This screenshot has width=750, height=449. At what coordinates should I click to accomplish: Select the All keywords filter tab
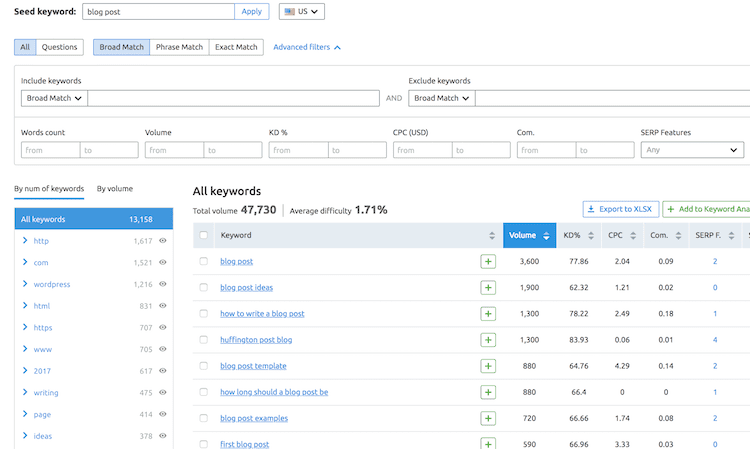point(25,47)
